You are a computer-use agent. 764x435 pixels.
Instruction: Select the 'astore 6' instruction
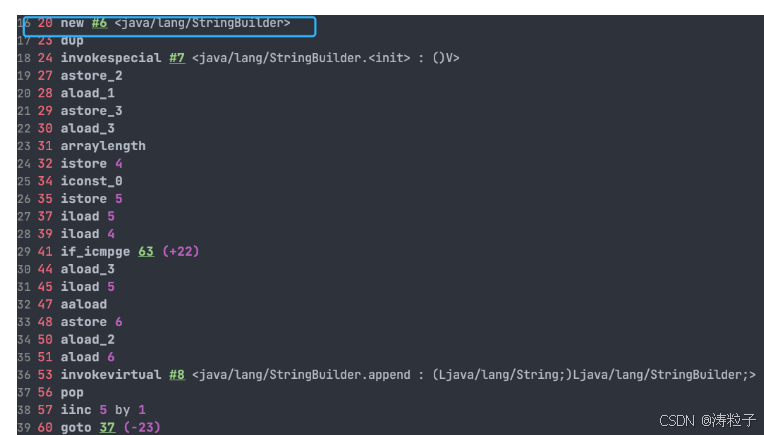(91, 322)
